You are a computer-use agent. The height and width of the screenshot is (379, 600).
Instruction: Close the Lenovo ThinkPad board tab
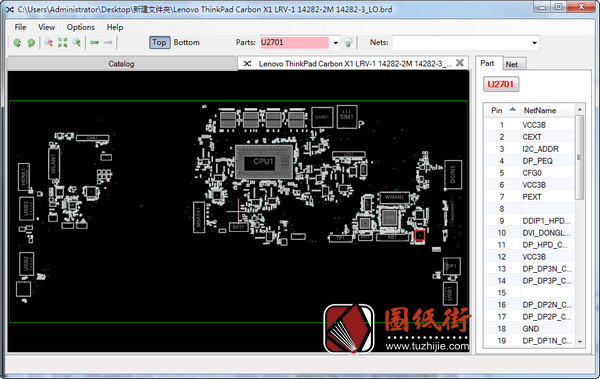(x=460, y=63)
